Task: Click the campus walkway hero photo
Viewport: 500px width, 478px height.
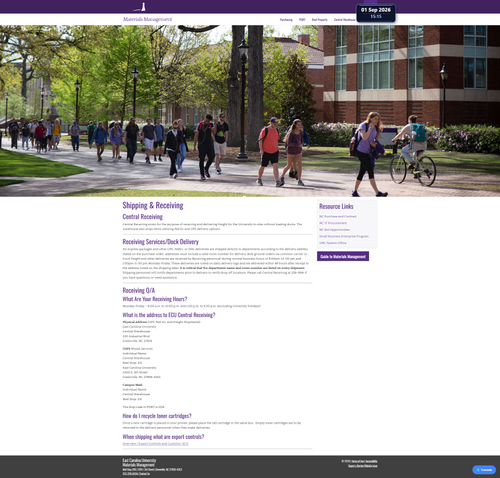Action: tap(250, 111)
